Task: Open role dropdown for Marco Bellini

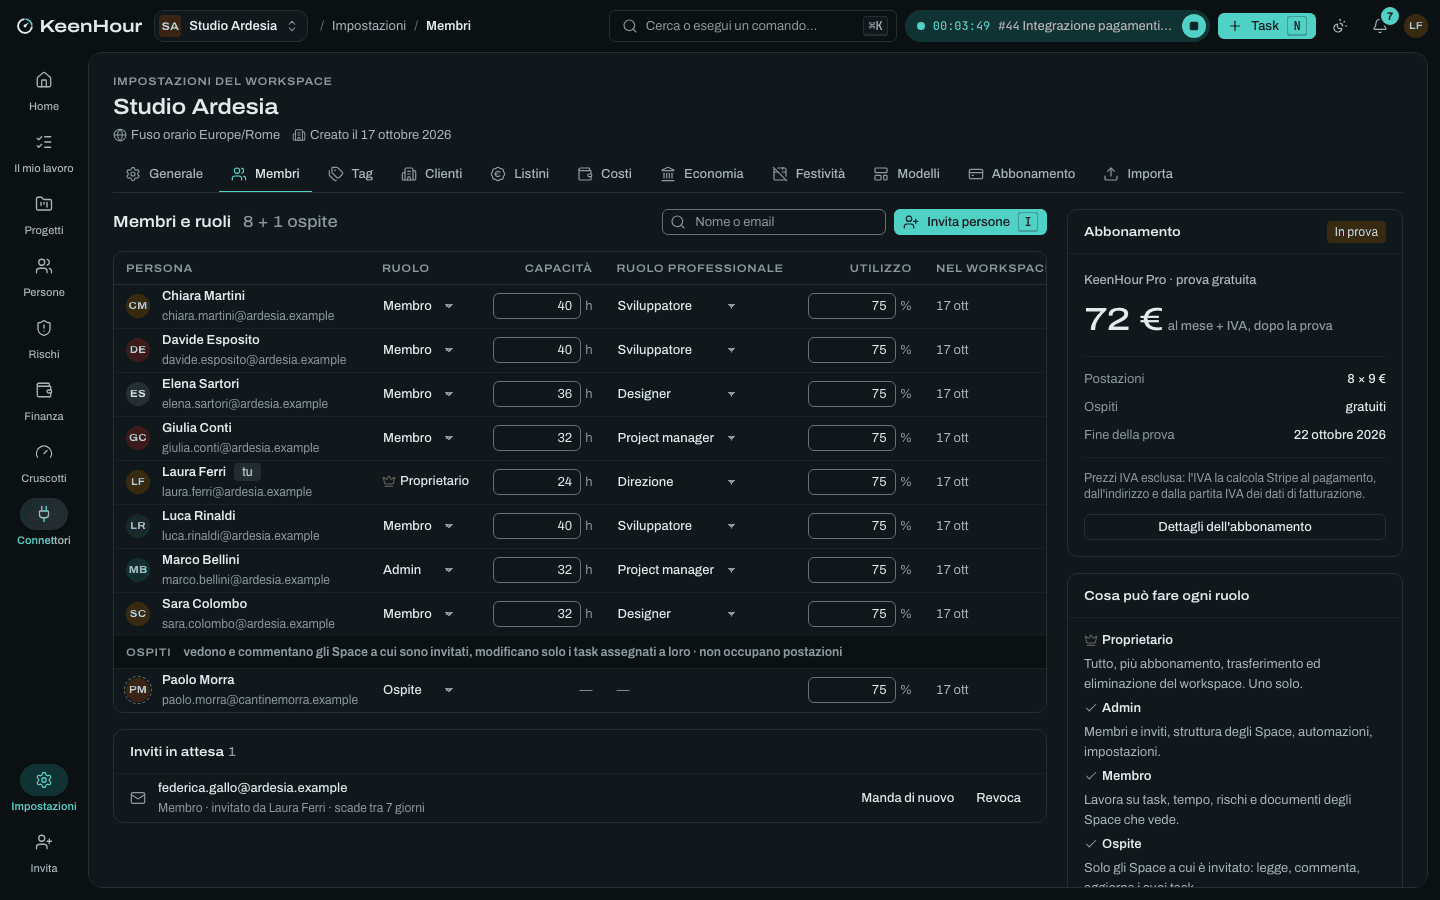Action: (x=419, y=570)
